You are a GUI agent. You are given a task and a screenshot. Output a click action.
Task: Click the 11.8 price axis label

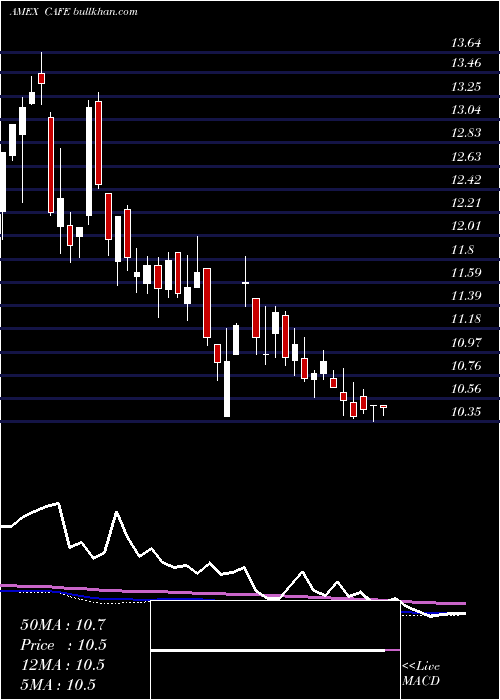[x=462, y=250]
